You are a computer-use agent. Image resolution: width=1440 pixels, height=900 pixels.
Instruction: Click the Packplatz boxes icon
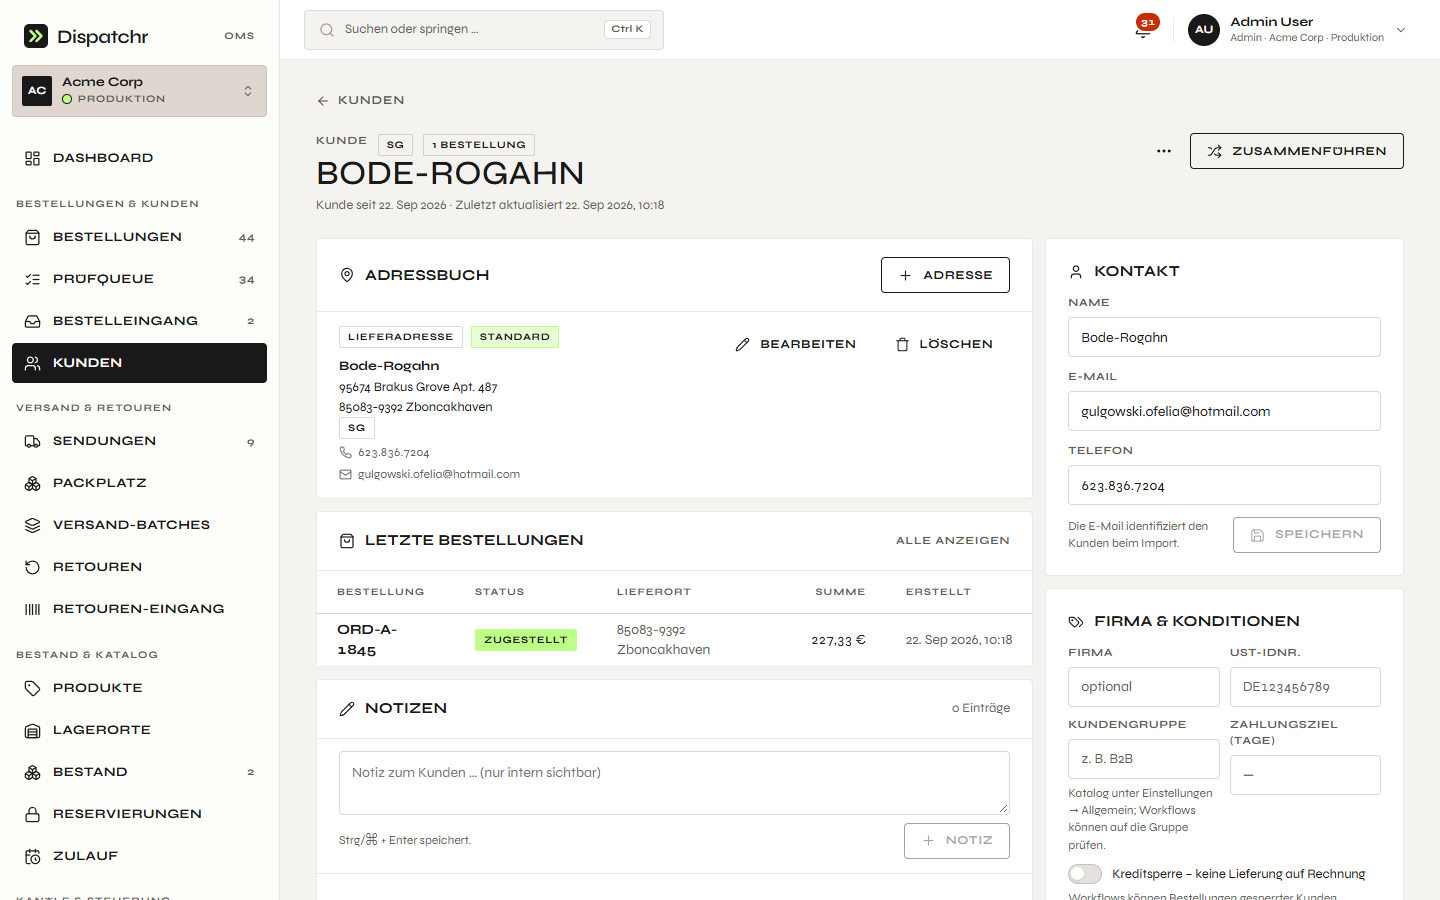(33, 483)
